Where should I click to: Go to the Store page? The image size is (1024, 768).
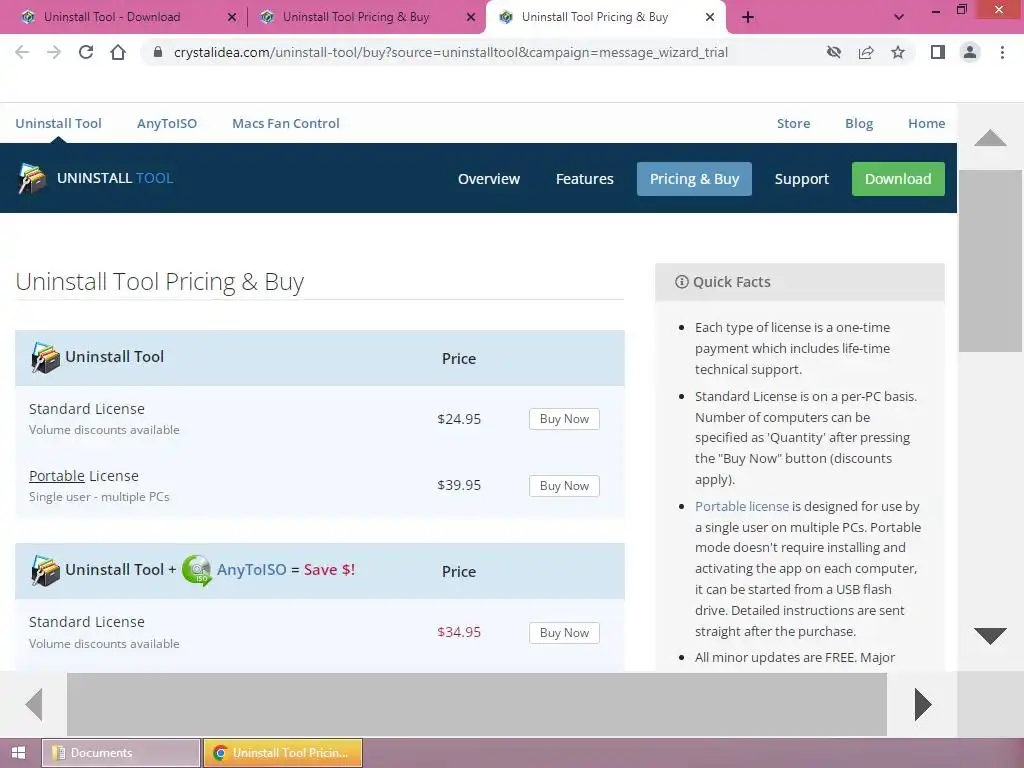tap(793, 123)
